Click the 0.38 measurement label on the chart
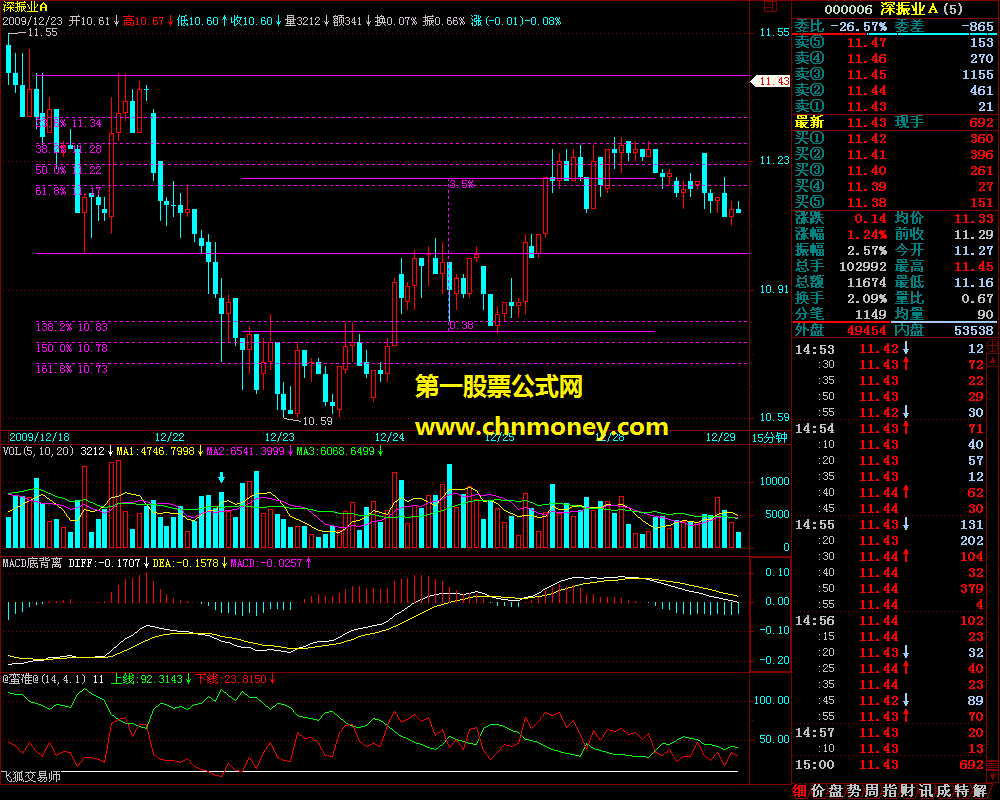The image size is (1000, 800). 461,325
